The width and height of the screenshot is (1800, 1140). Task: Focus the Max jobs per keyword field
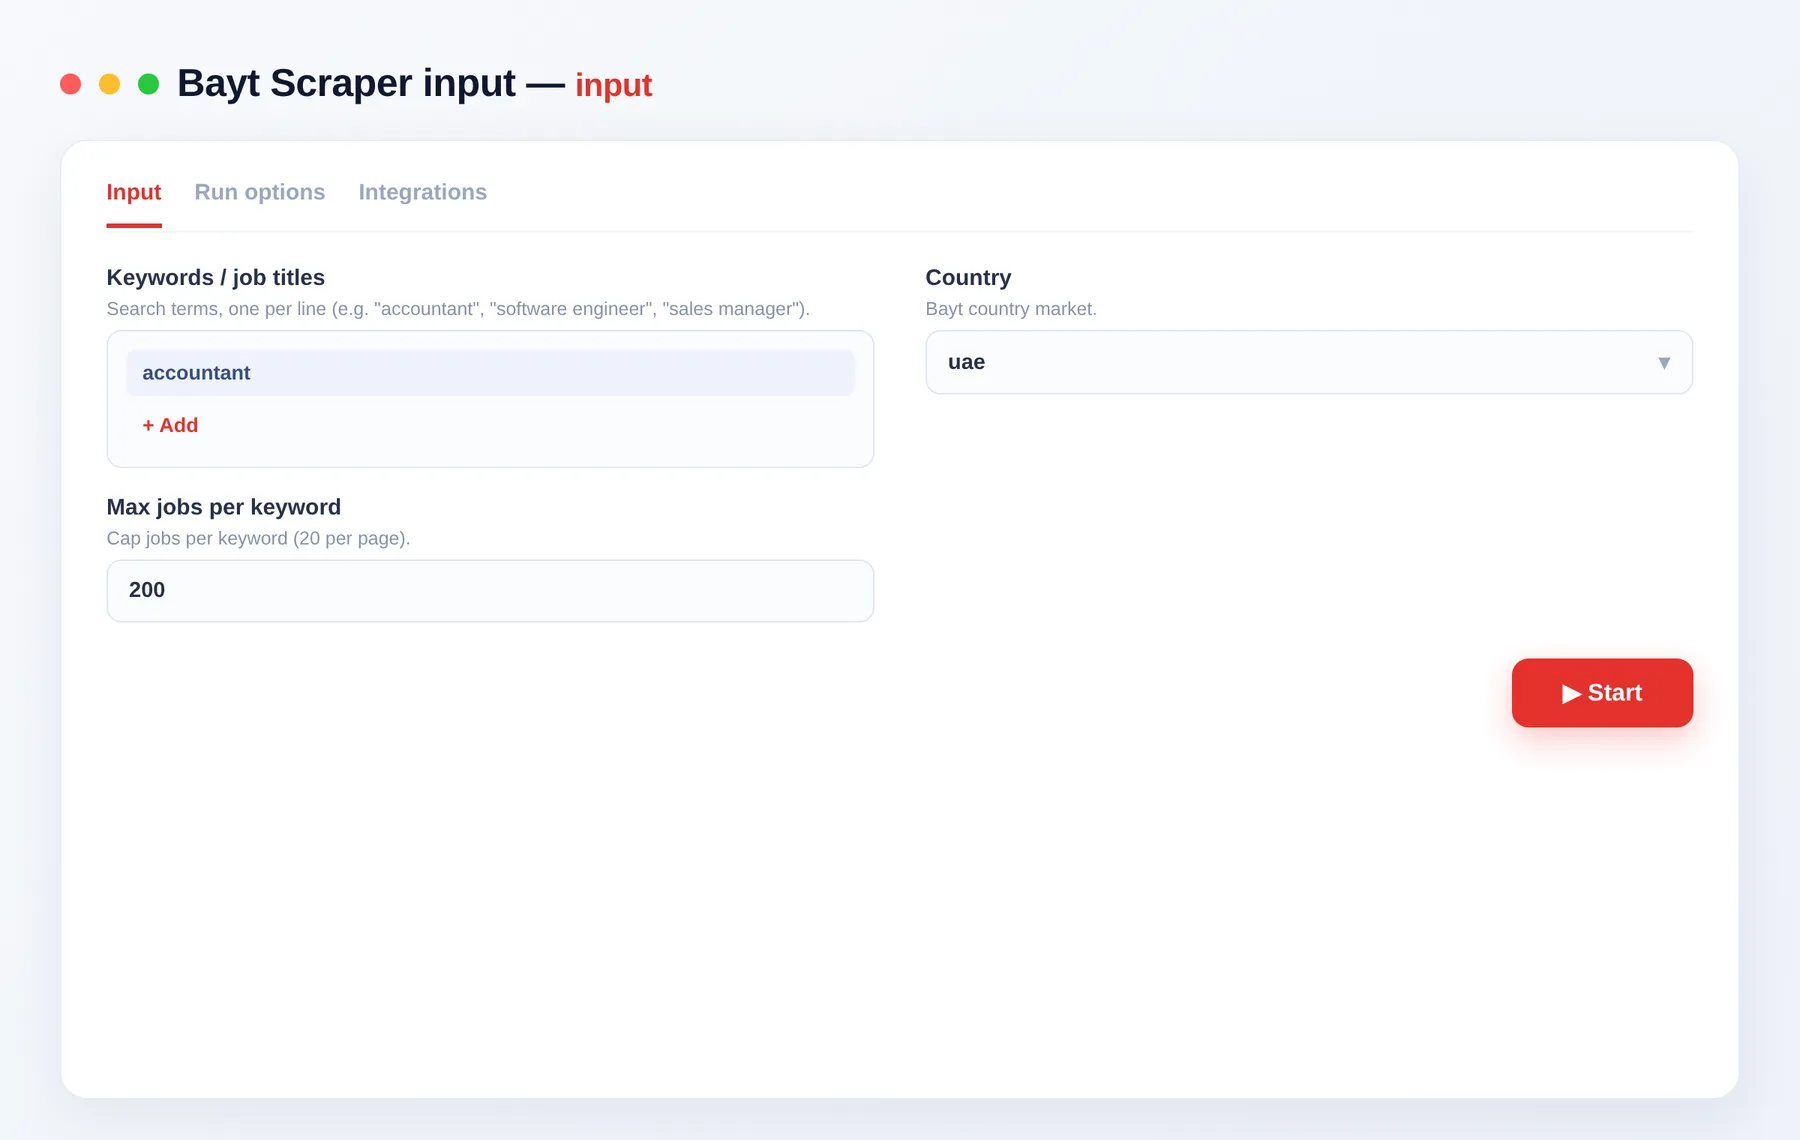click(x=490, y=591)
